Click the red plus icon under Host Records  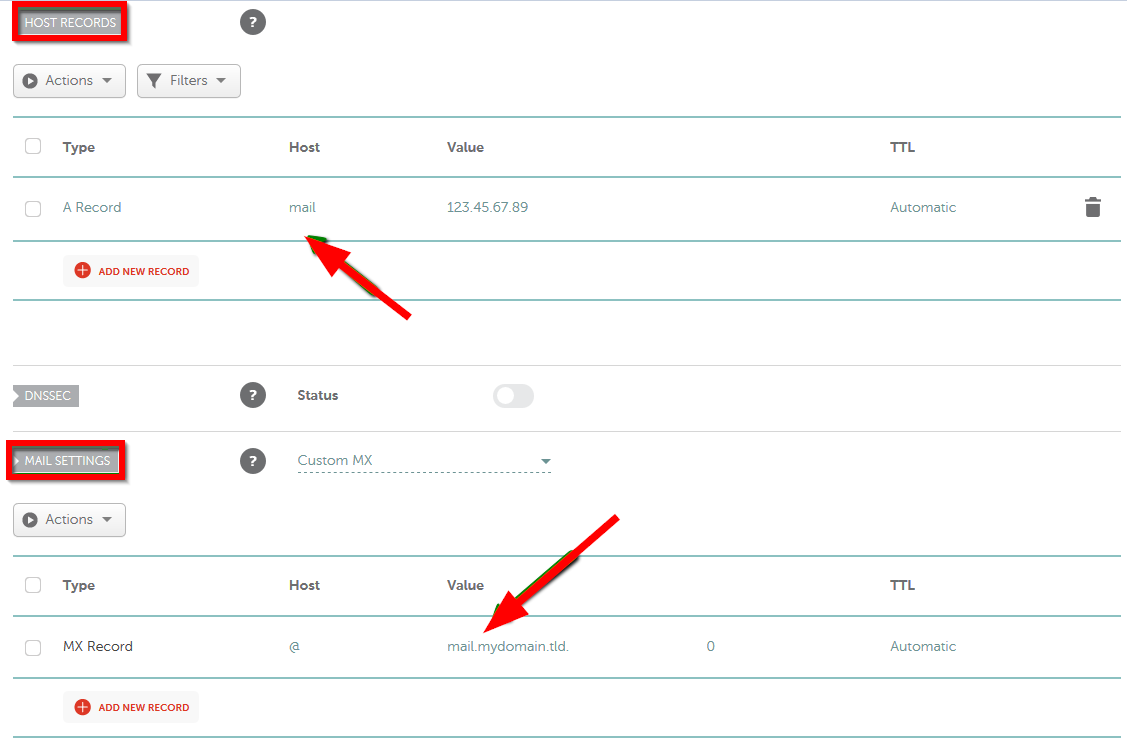(x=82, y=271)
